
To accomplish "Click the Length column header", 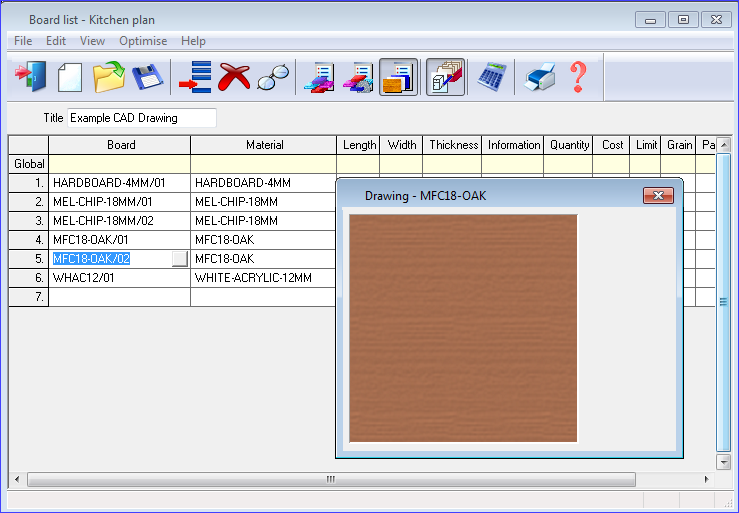I will (358, 145).
